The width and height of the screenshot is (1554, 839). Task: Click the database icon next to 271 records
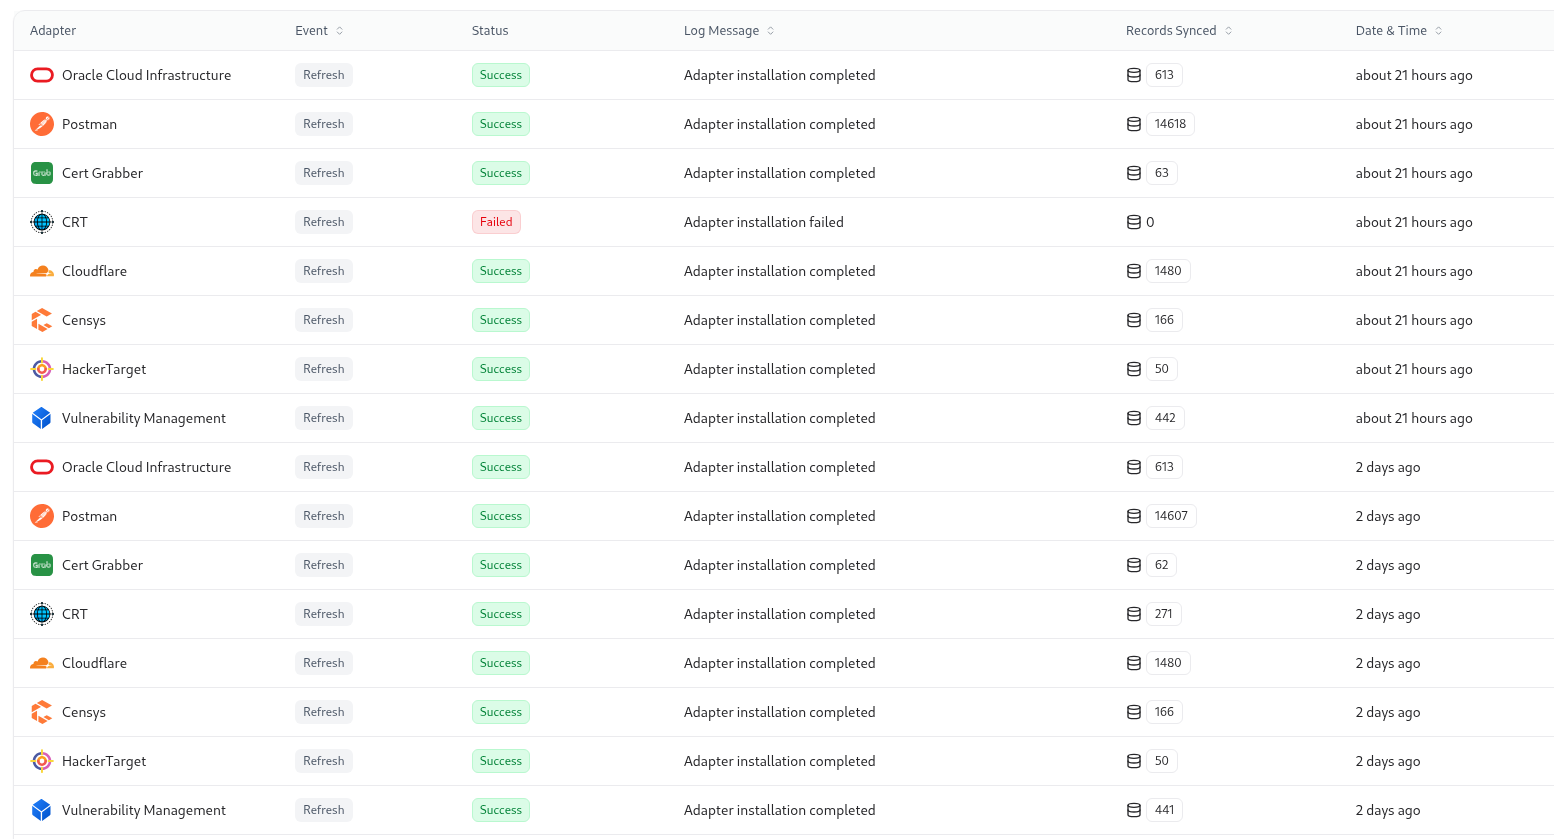tap(1134, 614)
